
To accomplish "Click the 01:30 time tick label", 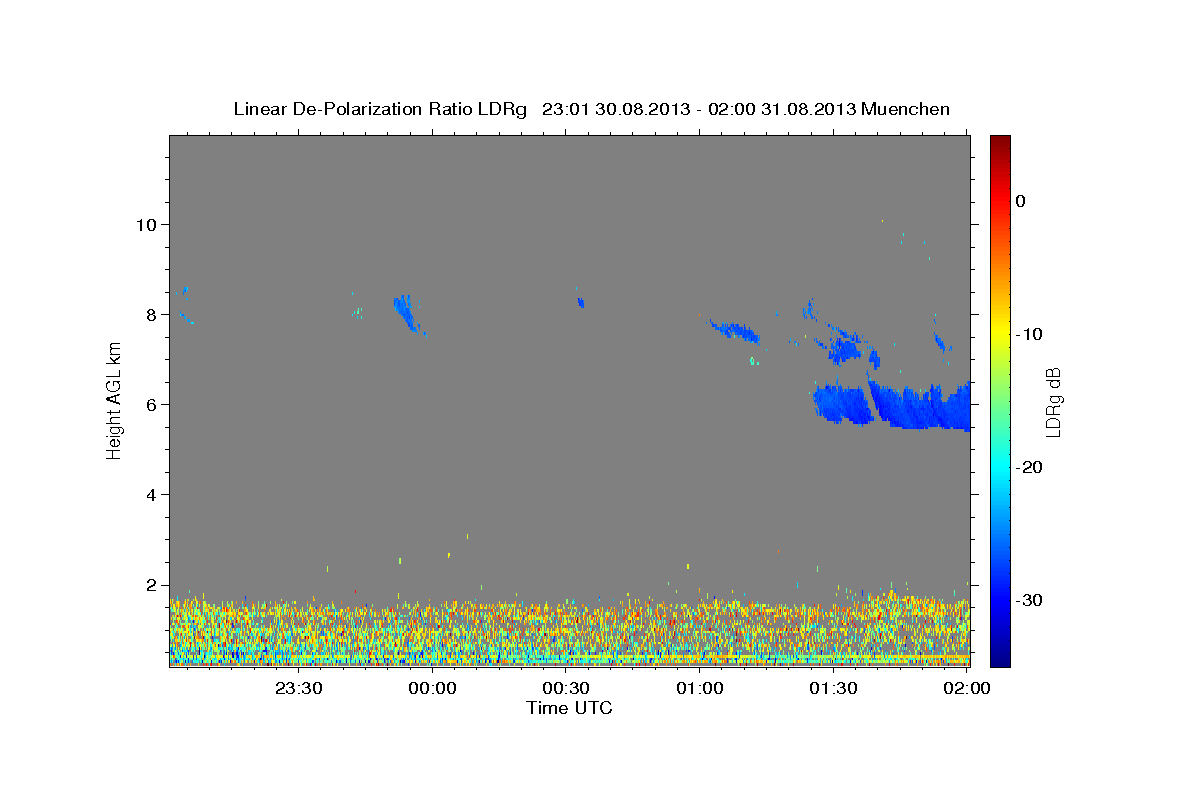I will click(x=833, y=688).
